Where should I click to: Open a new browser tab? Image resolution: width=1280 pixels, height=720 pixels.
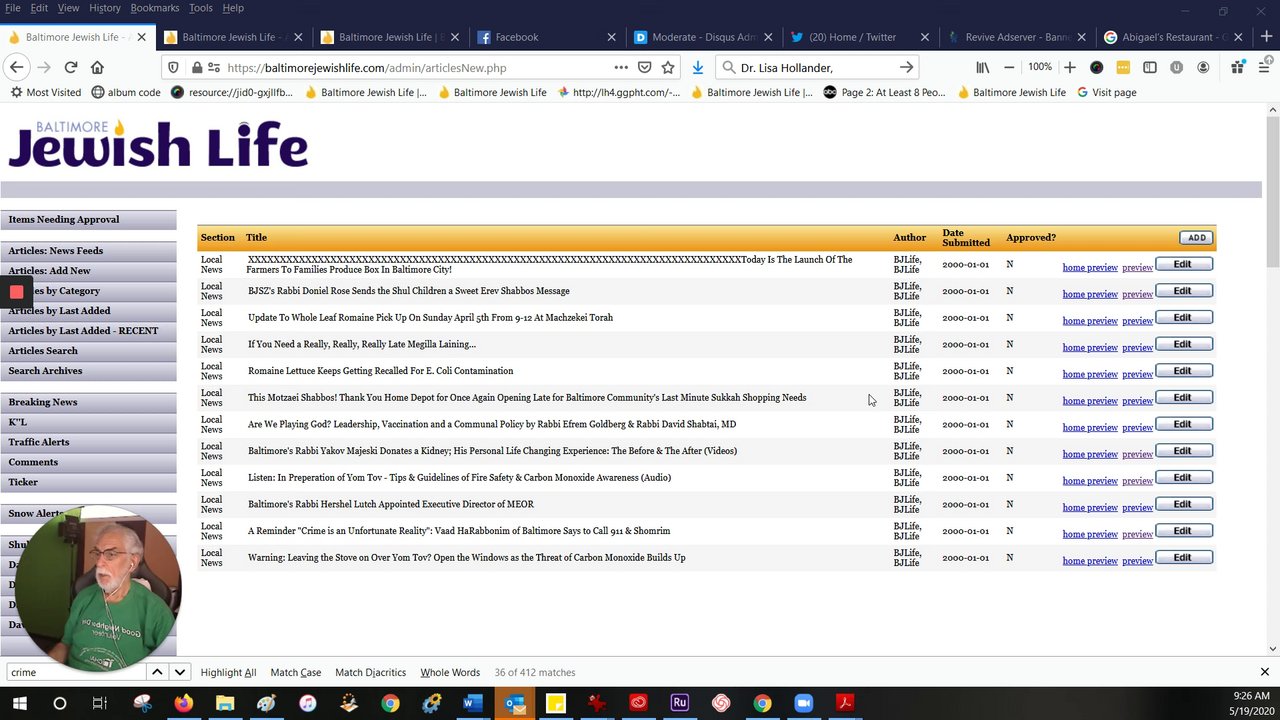pos(1265,37)
